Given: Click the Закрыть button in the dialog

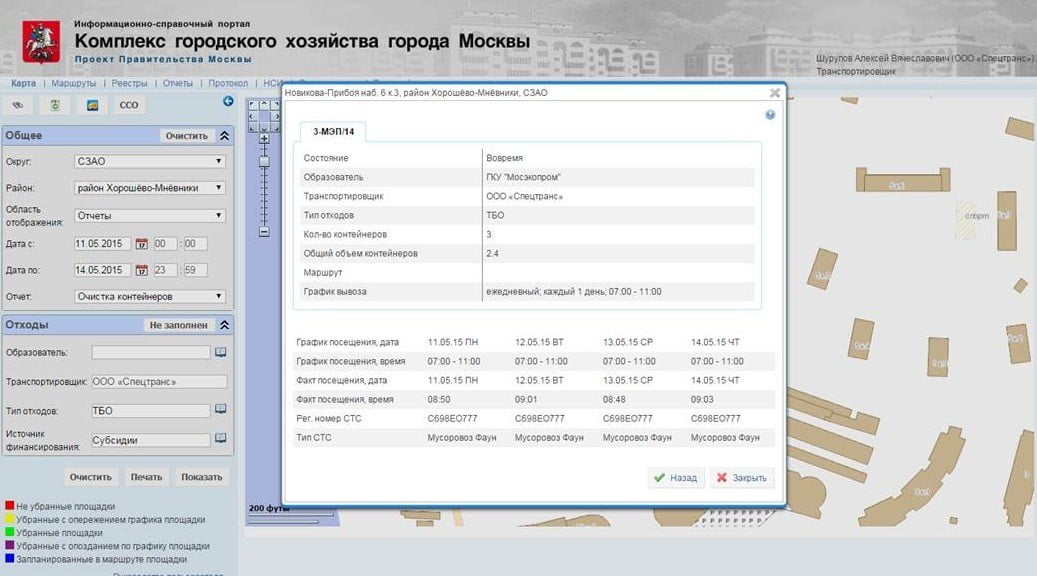Looking at the screenshot, I should click(742, 477).
